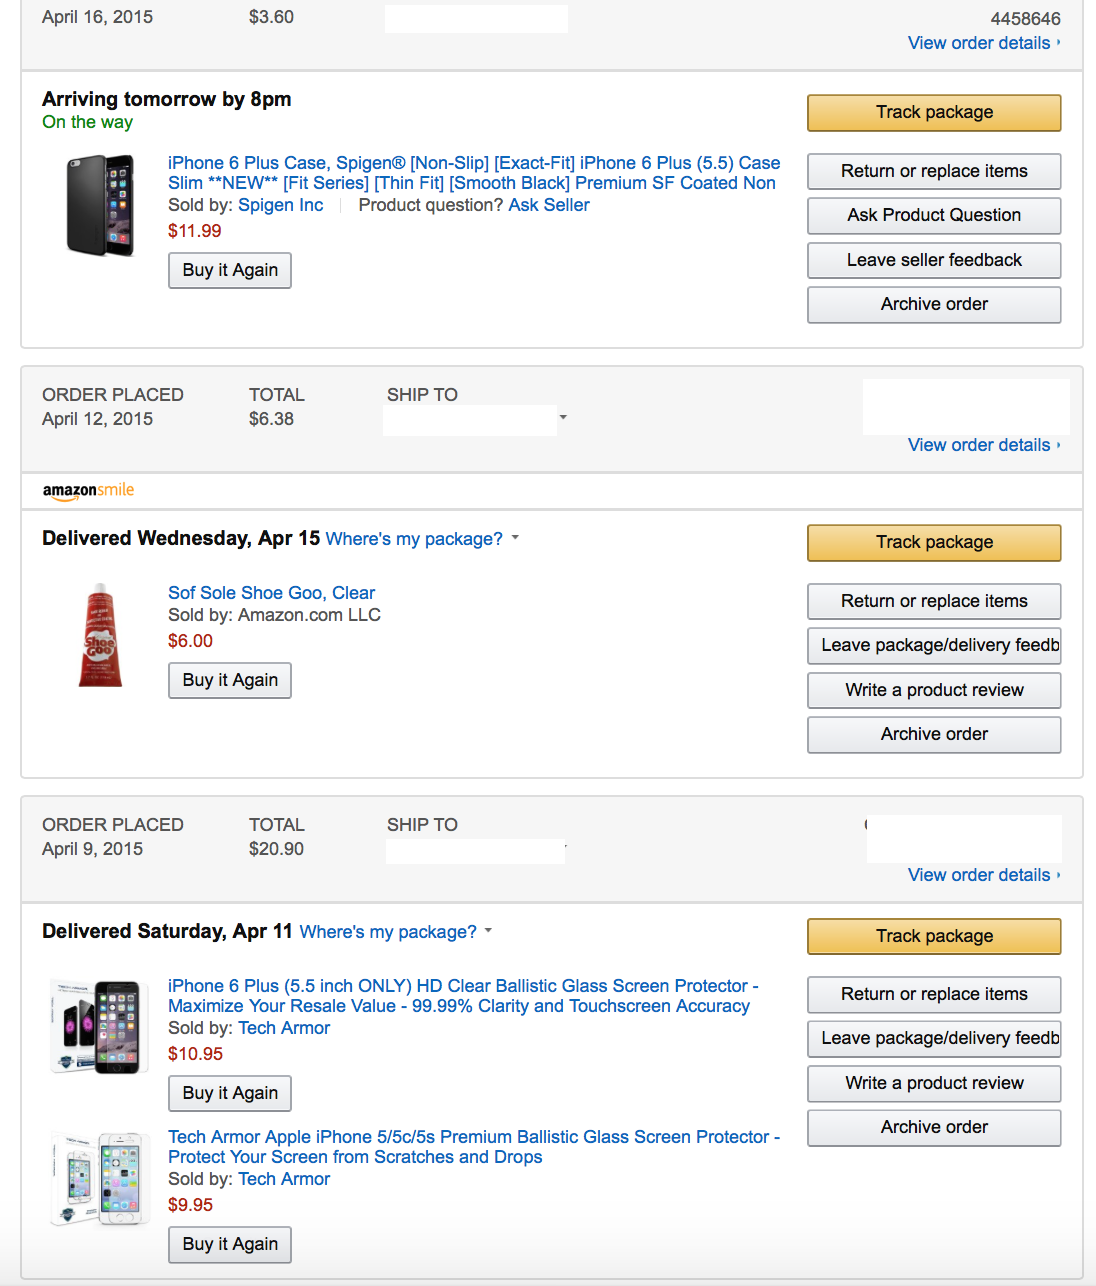Click the Ask Seller link
Image resolution: width=1096 pixels, height=1286 pixels.
pyautogui.click(x=549, y=205)
